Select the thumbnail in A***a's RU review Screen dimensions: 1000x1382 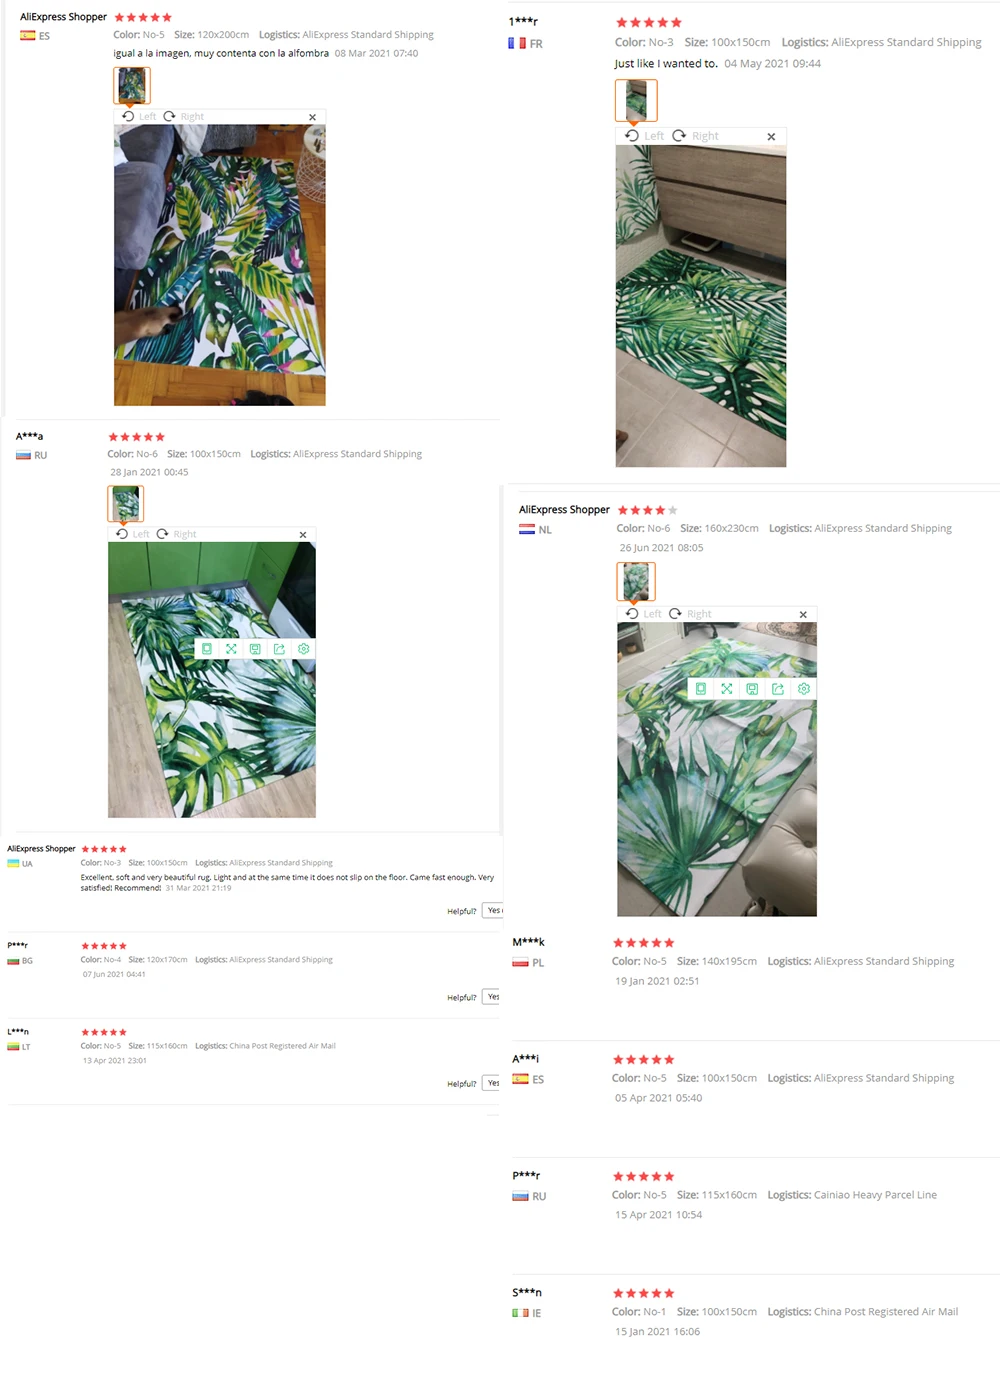coord(126,503)
